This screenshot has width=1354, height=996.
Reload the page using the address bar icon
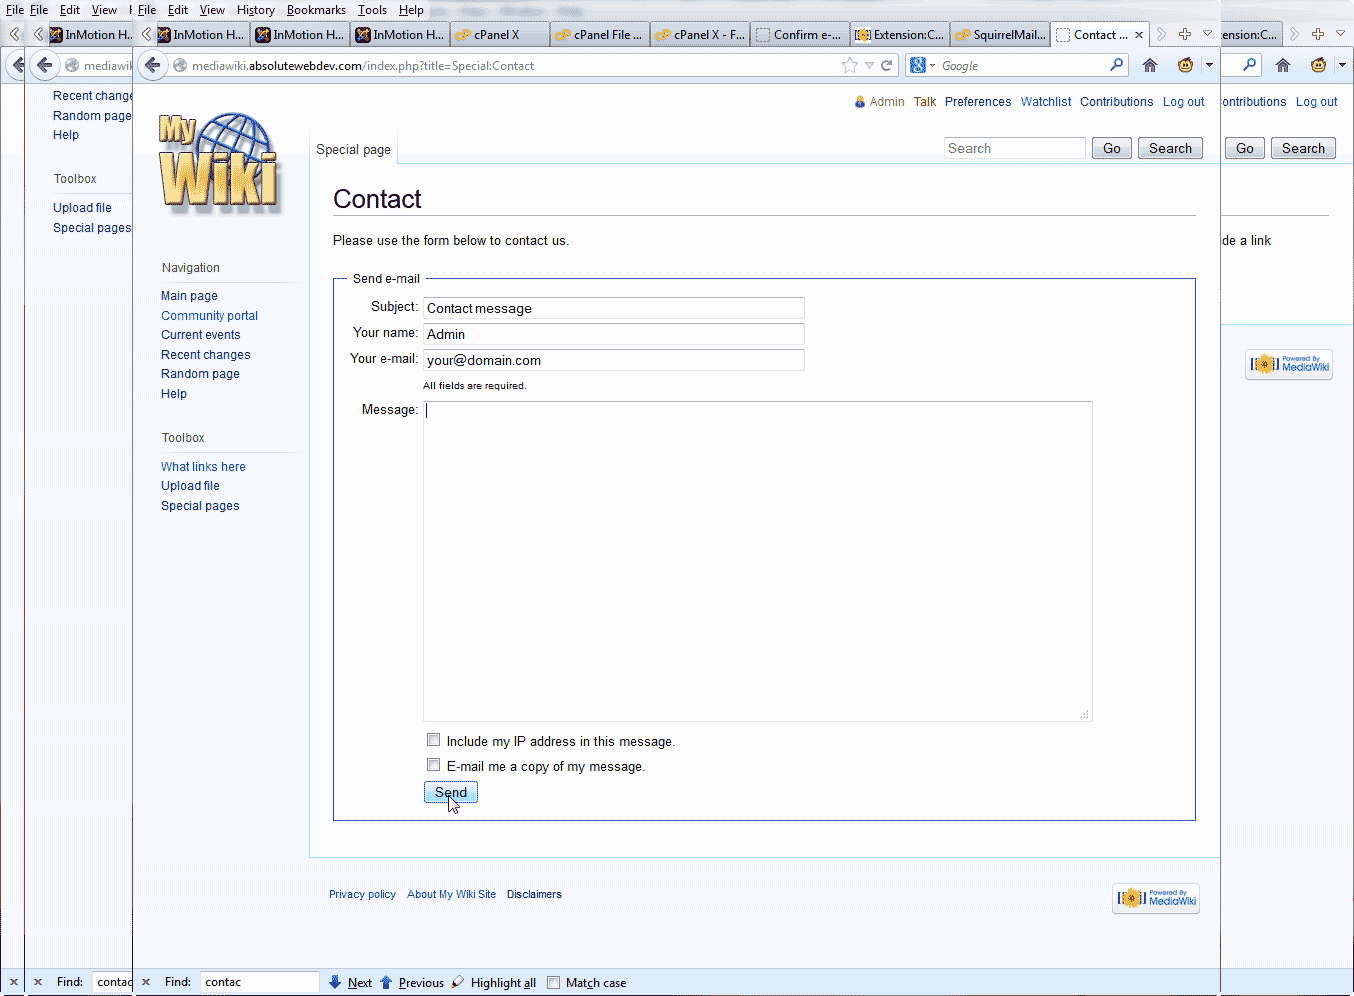click(886, 66)
